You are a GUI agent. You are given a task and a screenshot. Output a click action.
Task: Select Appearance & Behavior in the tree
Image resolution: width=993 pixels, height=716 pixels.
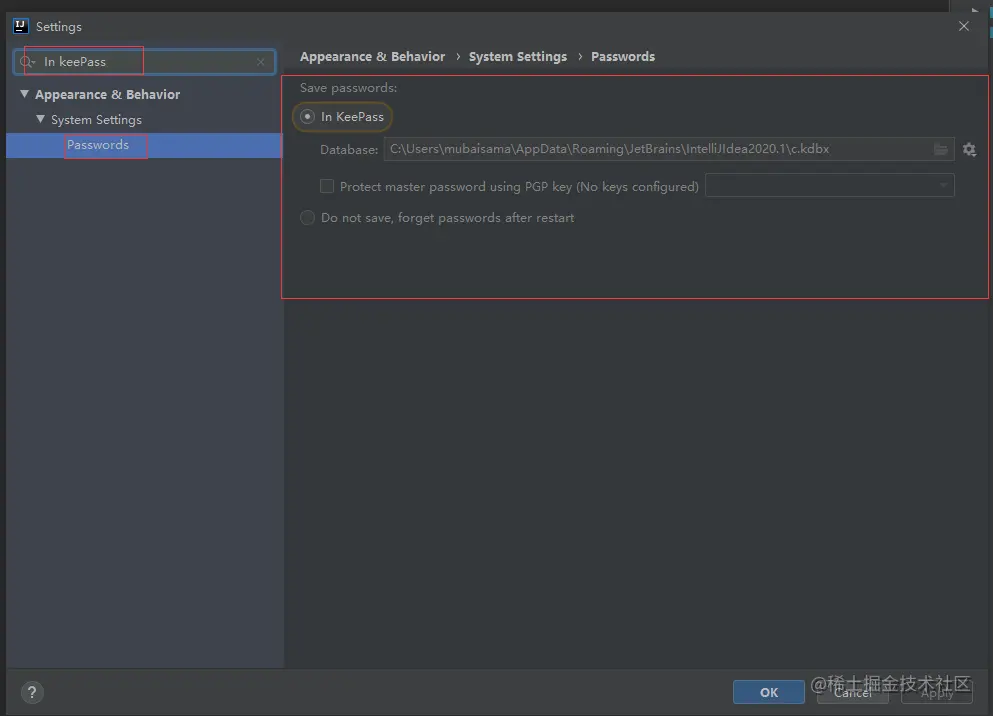107,94
